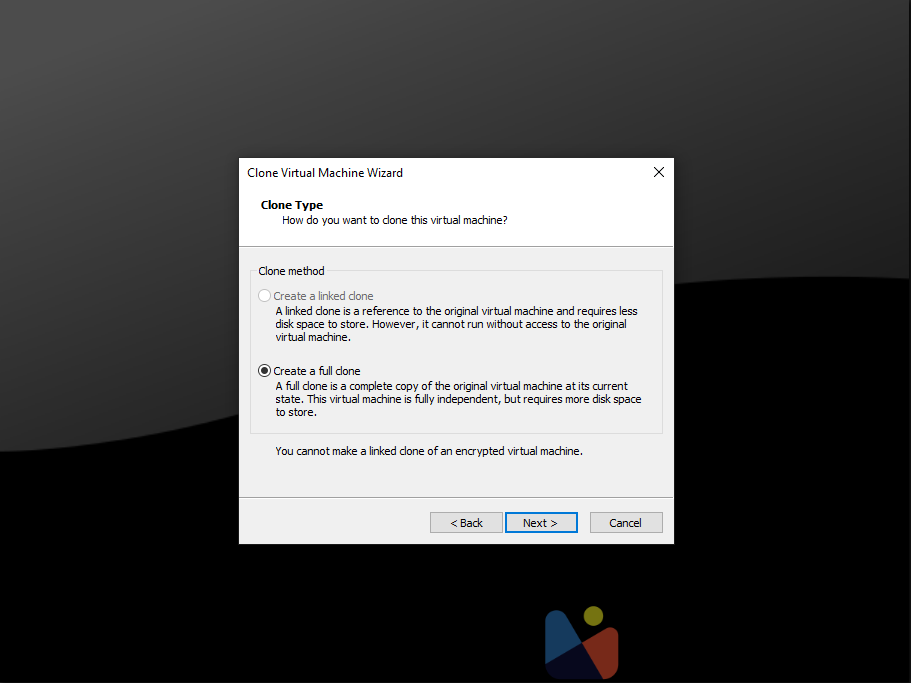Return to the previous step with Back
Screen dimensions: 911x683
click(x=466, y=522)
